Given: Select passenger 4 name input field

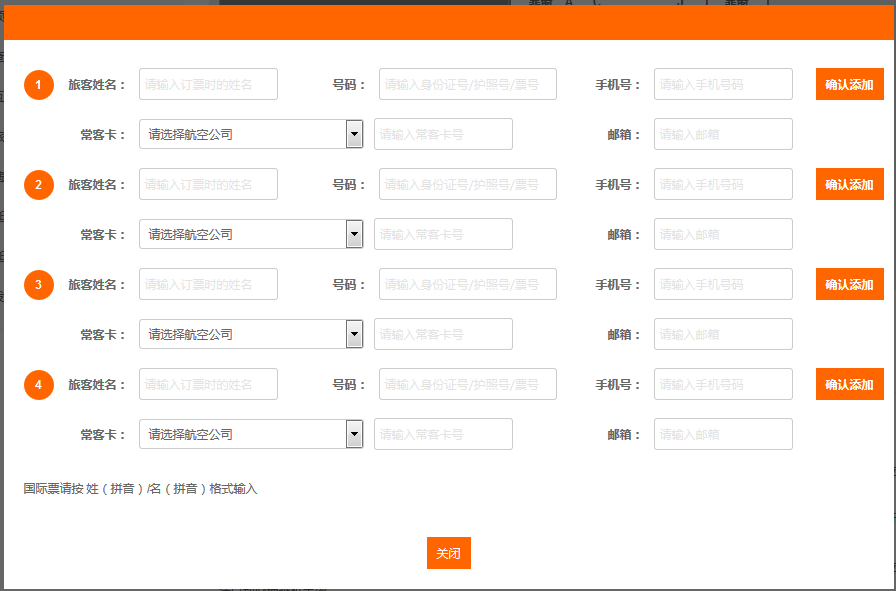Looking at the screenshot, I should pos(208,384).
